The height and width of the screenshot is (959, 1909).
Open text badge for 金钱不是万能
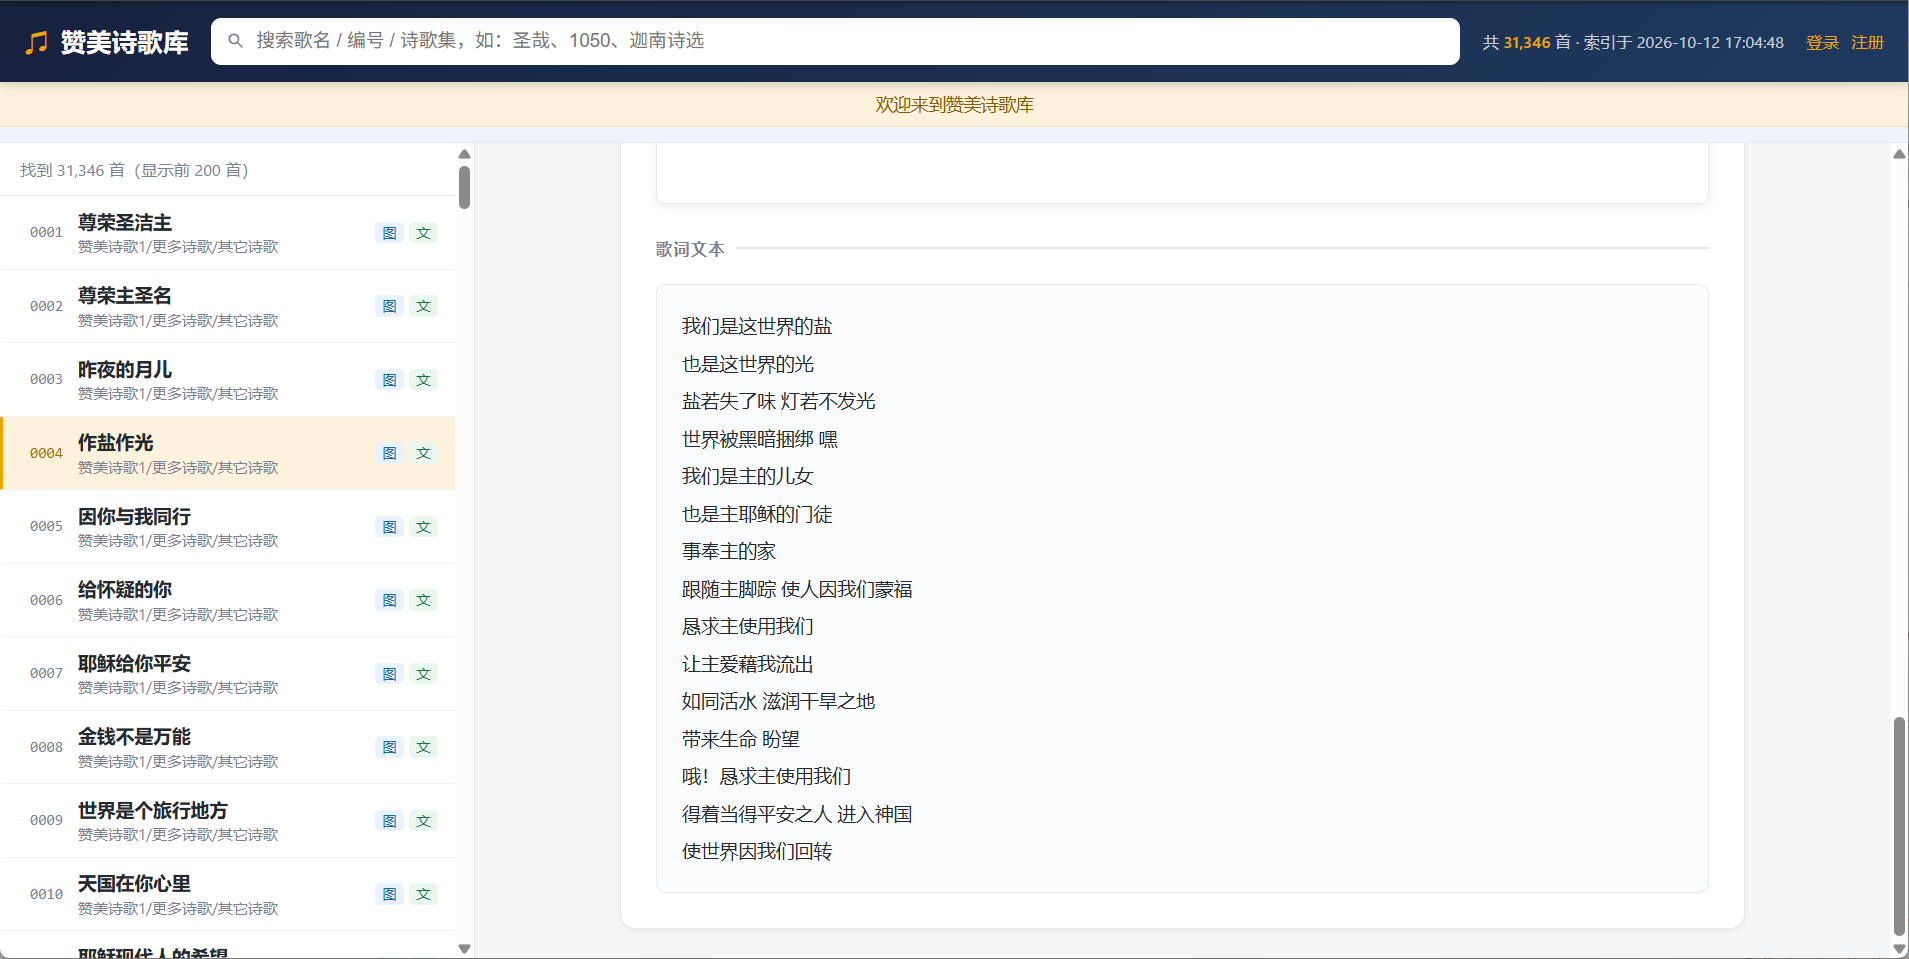pos(424,747)
